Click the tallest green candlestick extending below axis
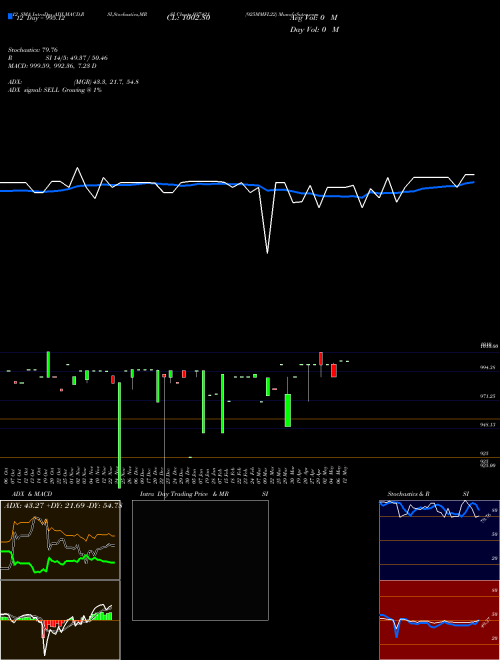Image resolution: width=500 pixels, height=660 pixels. coord(120,435)
